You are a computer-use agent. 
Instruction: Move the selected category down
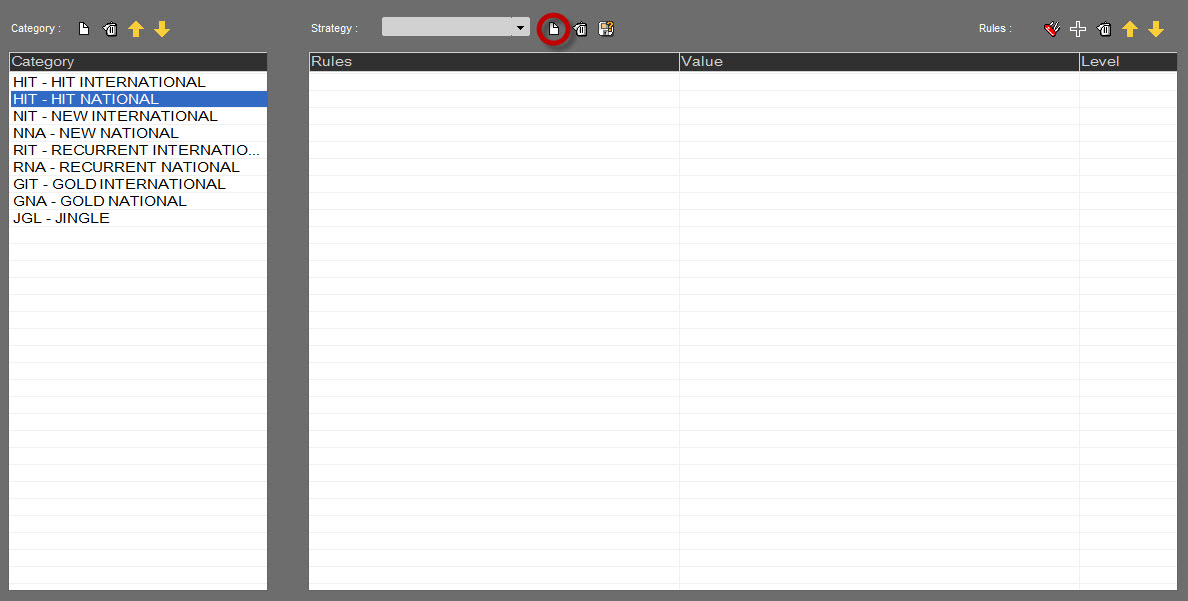162,29
